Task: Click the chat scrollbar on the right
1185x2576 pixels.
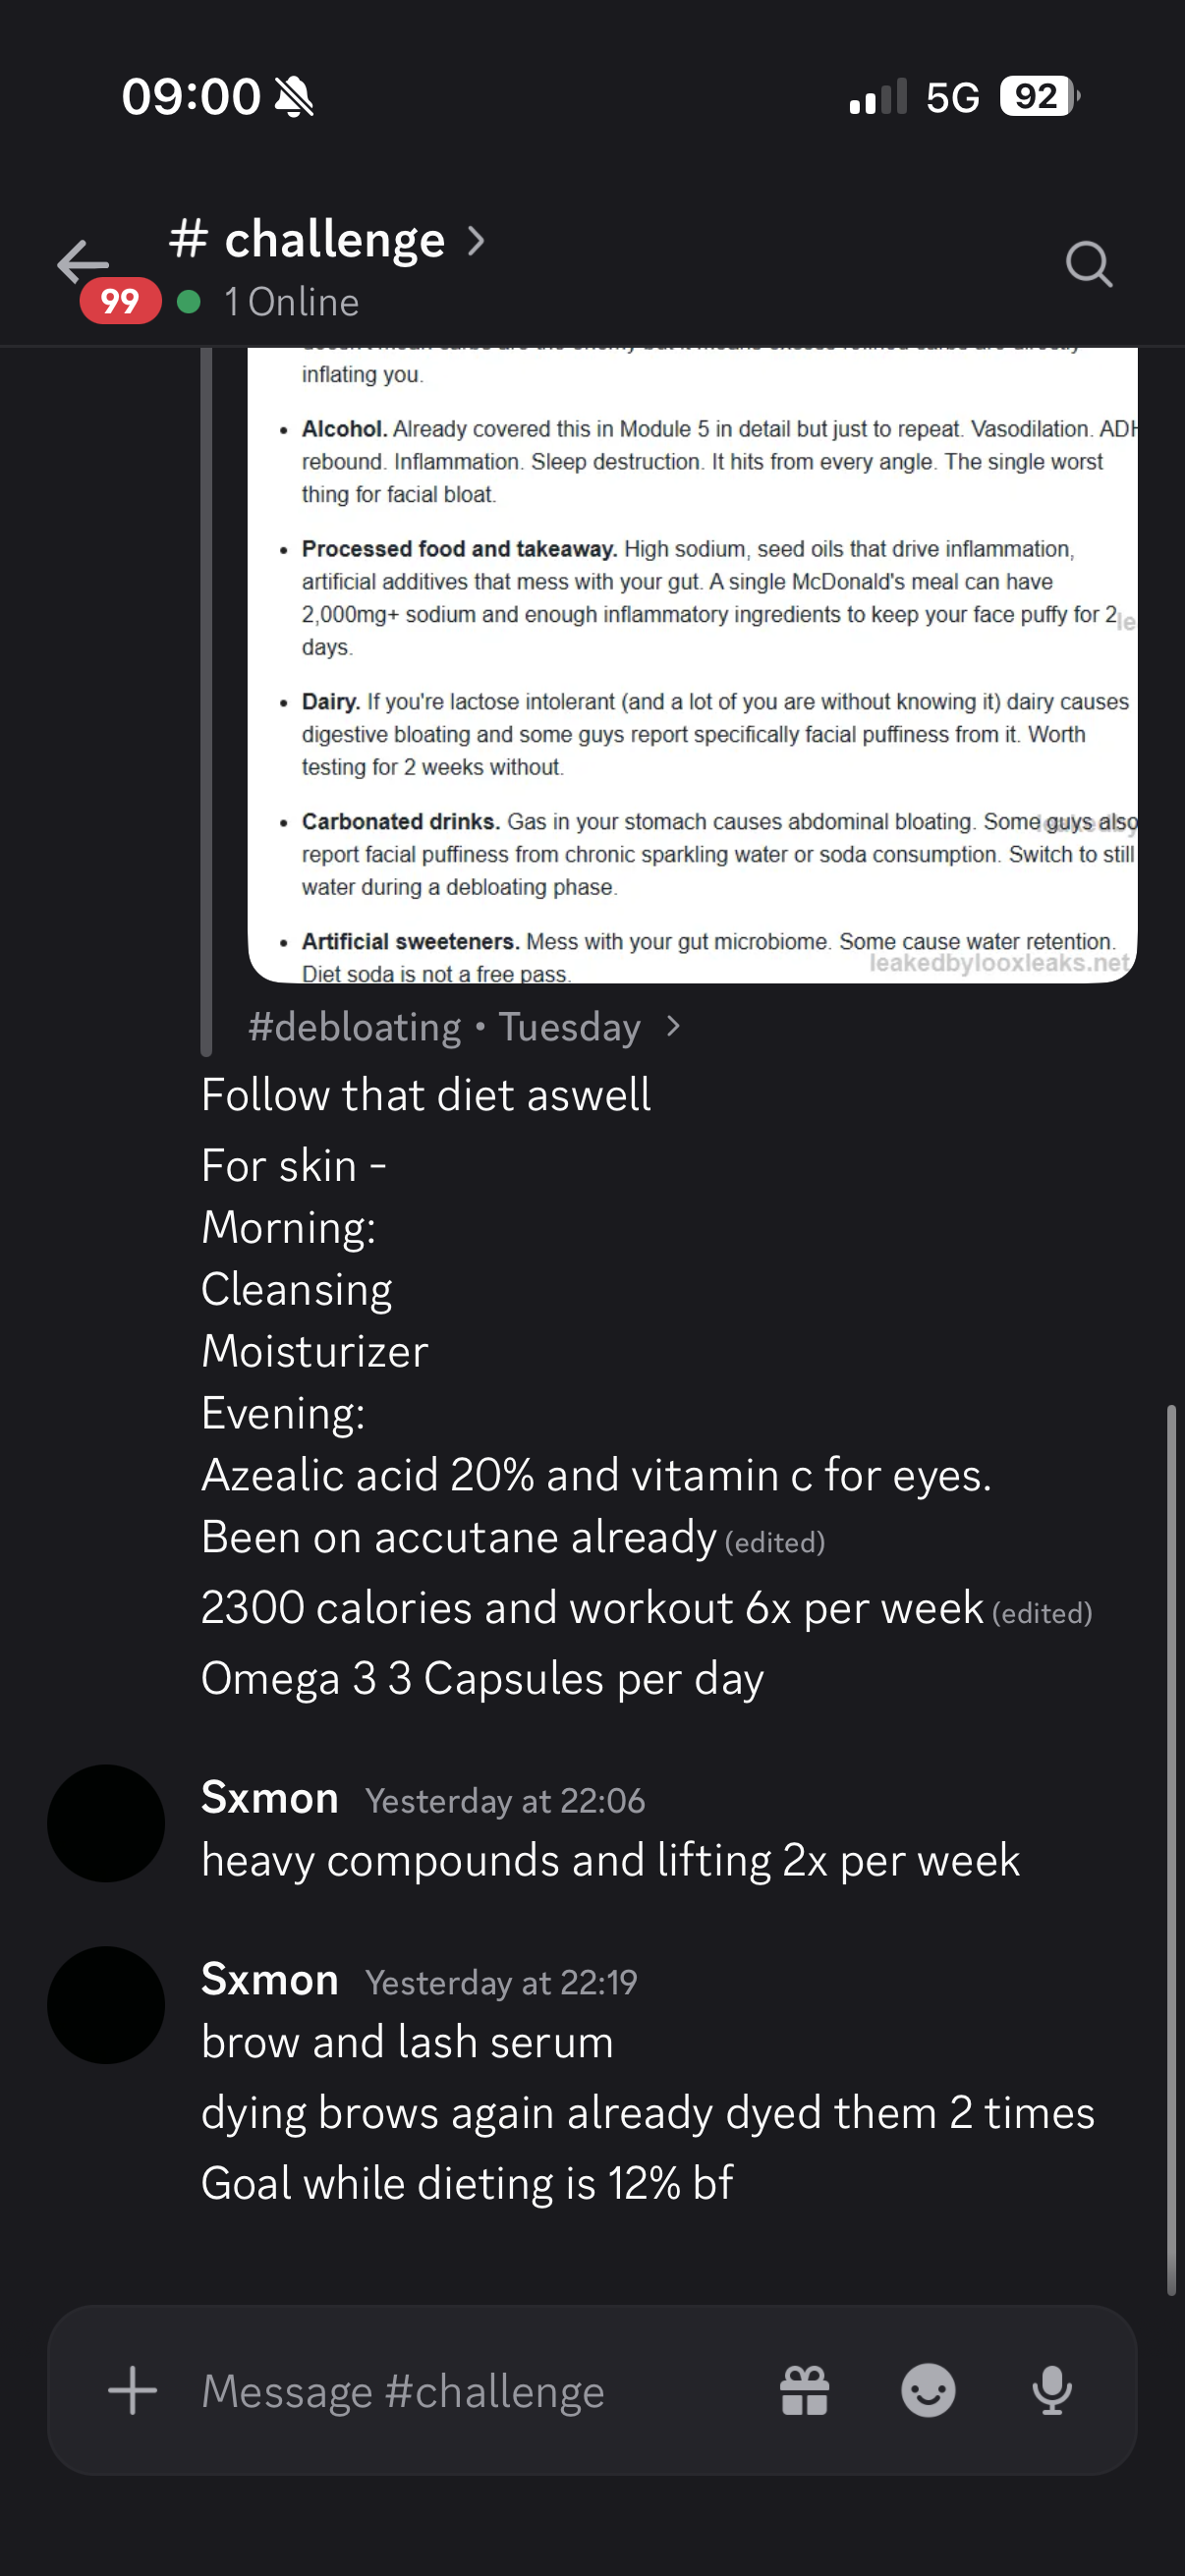Action: coord(1171,1850)
